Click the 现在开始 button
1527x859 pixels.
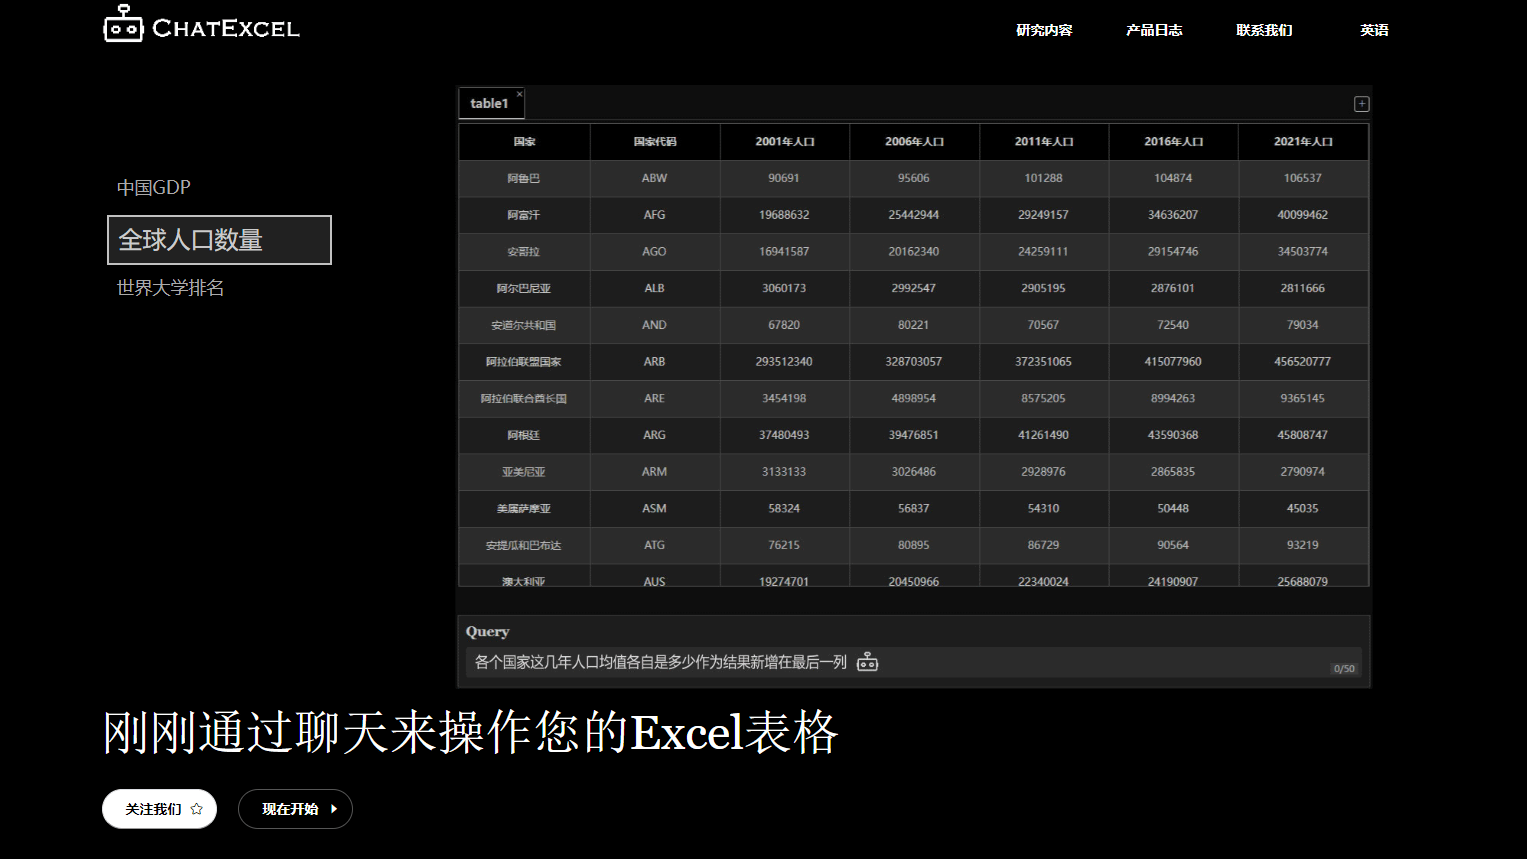coord(295,809)
